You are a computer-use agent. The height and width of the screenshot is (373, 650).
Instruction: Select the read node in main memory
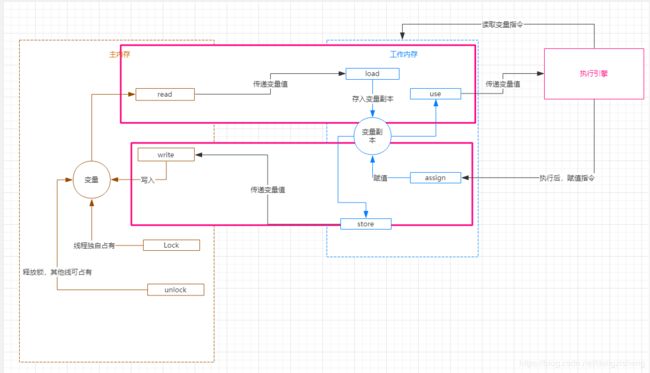coord(165,94)
